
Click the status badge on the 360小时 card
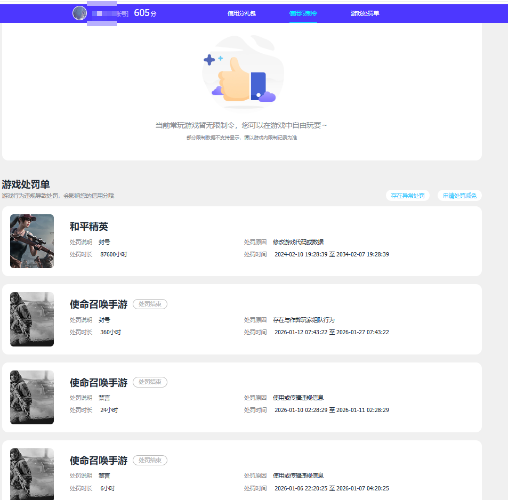(x=150, y=304)
